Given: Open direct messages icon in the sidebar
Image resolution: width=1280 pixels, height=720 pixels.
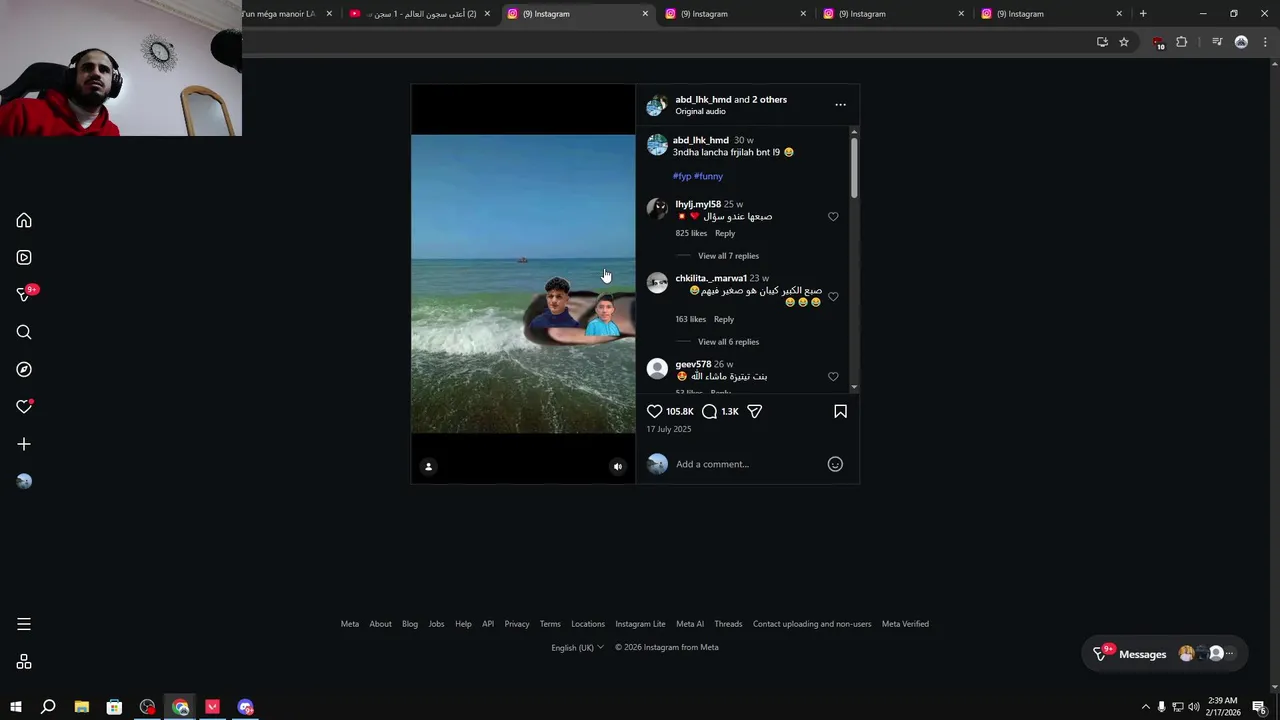Looking at the screenshot, I should [24, 294].
